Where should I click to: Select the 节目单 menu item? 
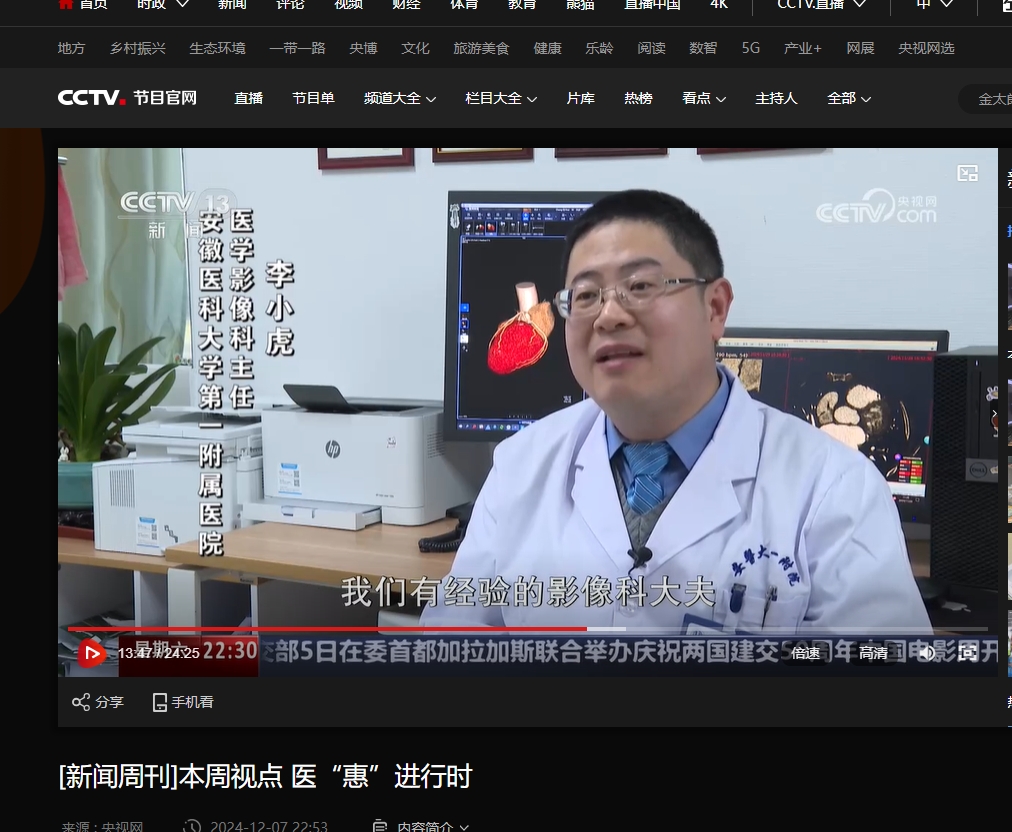[313, 98]
